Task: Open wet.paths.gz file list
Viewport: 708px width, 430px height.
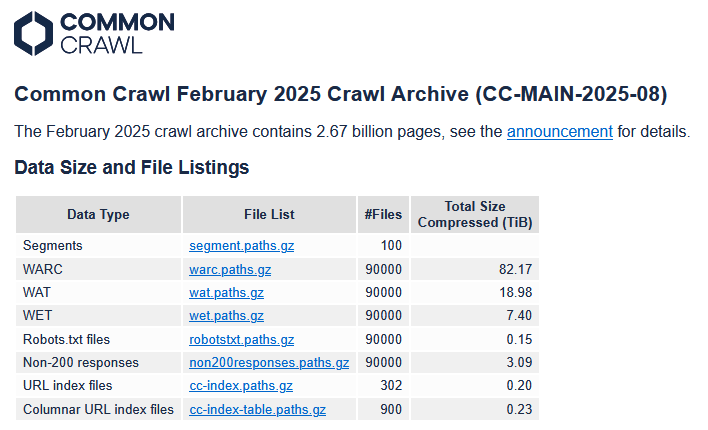Action: [x=226, y=315]
